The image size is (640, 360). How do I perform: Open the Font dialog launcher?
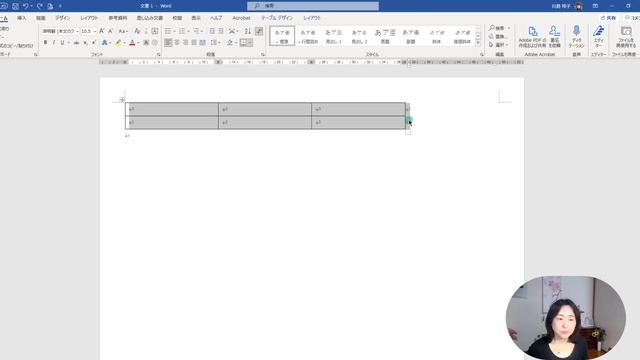[159, 54]
